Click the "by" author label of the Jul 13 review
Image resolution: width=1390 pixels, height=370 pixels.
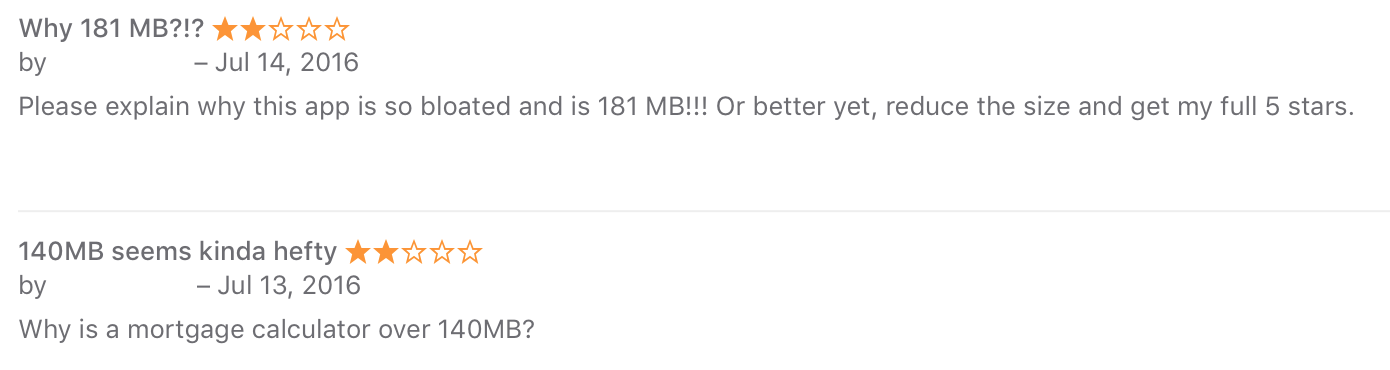click(32, 287)
